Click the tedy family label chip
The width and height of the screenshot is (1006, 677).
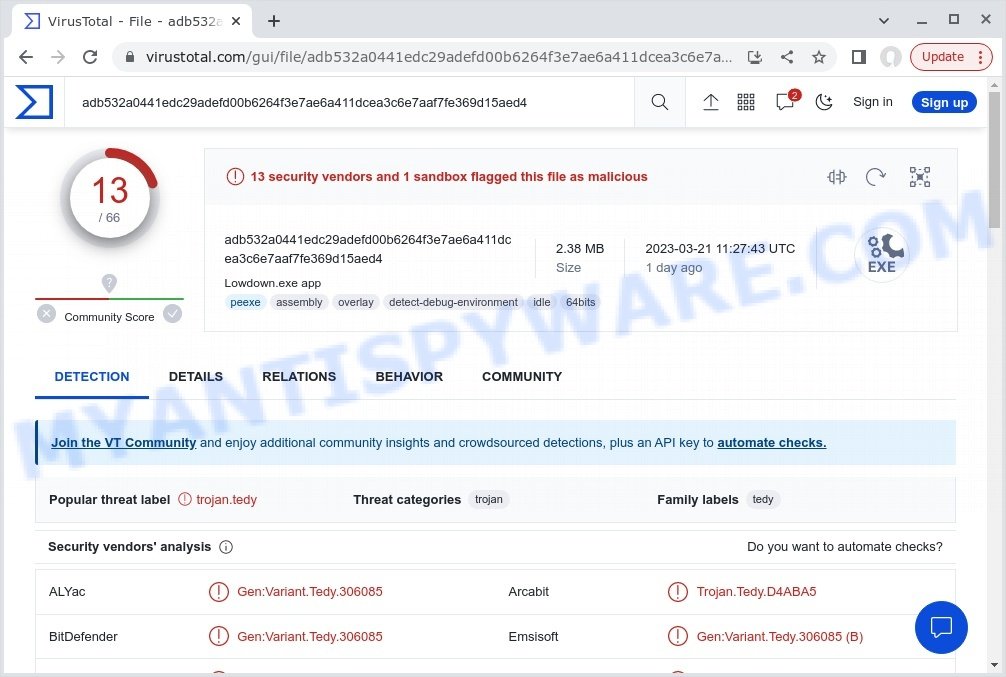click(x=763, y=499)
